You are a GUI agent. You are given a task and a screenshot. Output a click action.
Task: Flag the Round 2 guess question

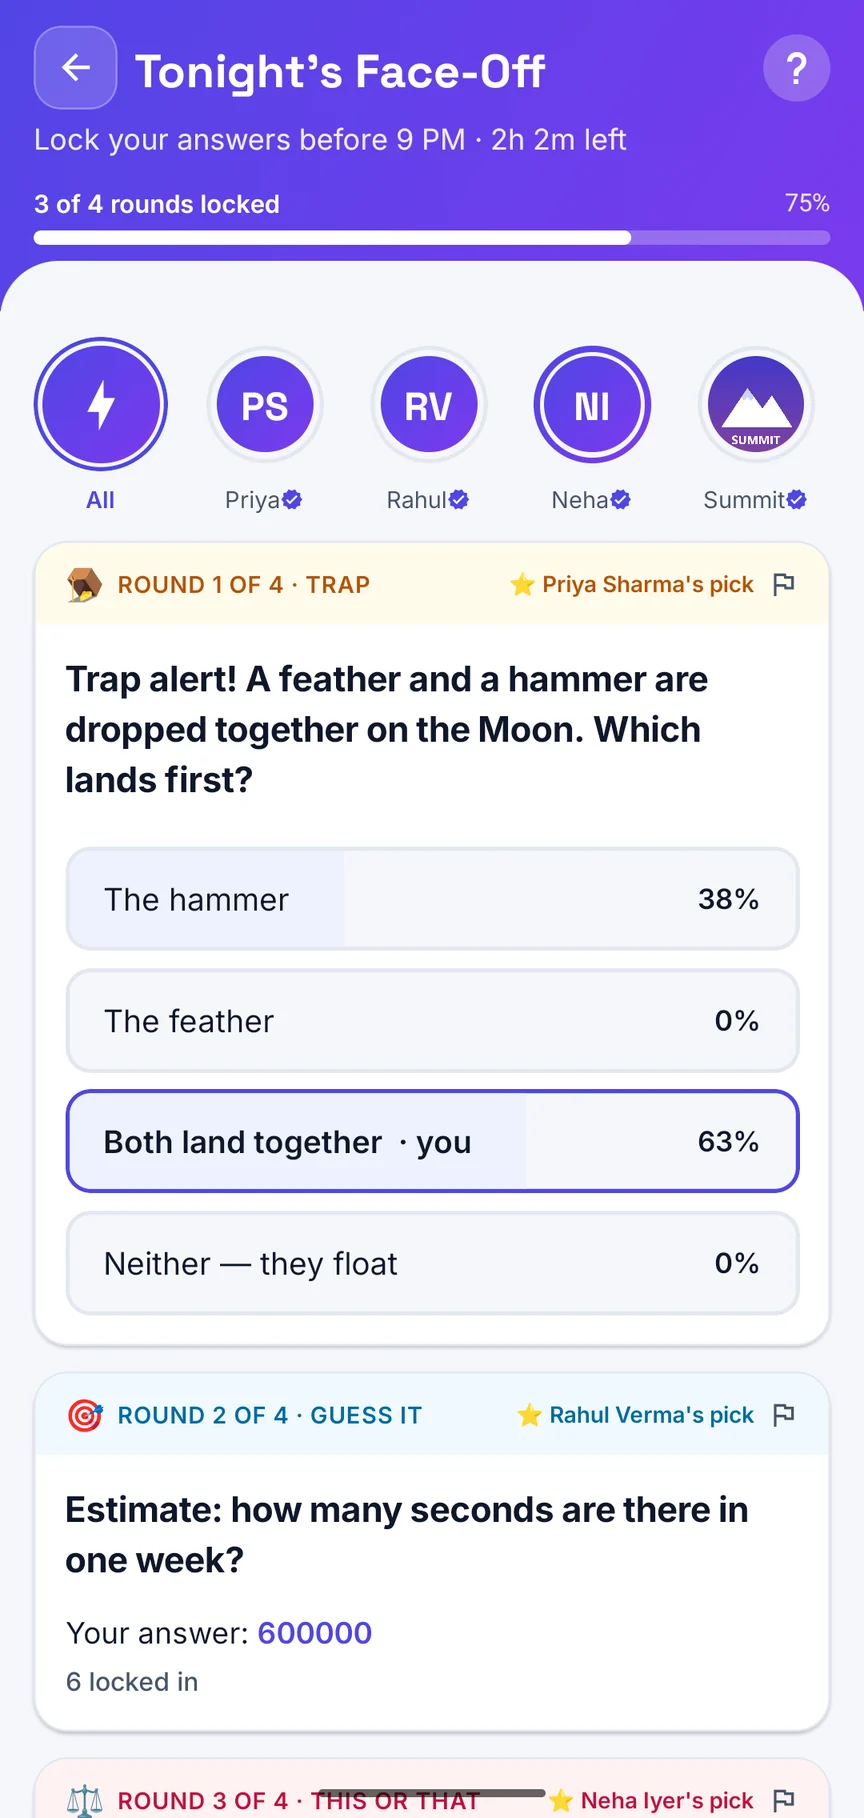pyautogui.click(x=784, y=1415)
